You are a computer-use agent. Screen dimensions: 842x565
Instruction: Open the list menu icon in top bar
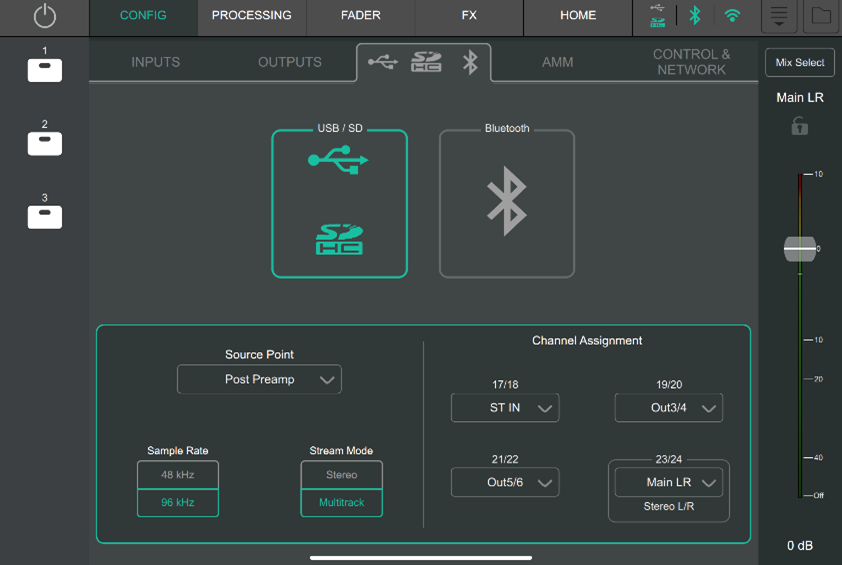[779, 16]
